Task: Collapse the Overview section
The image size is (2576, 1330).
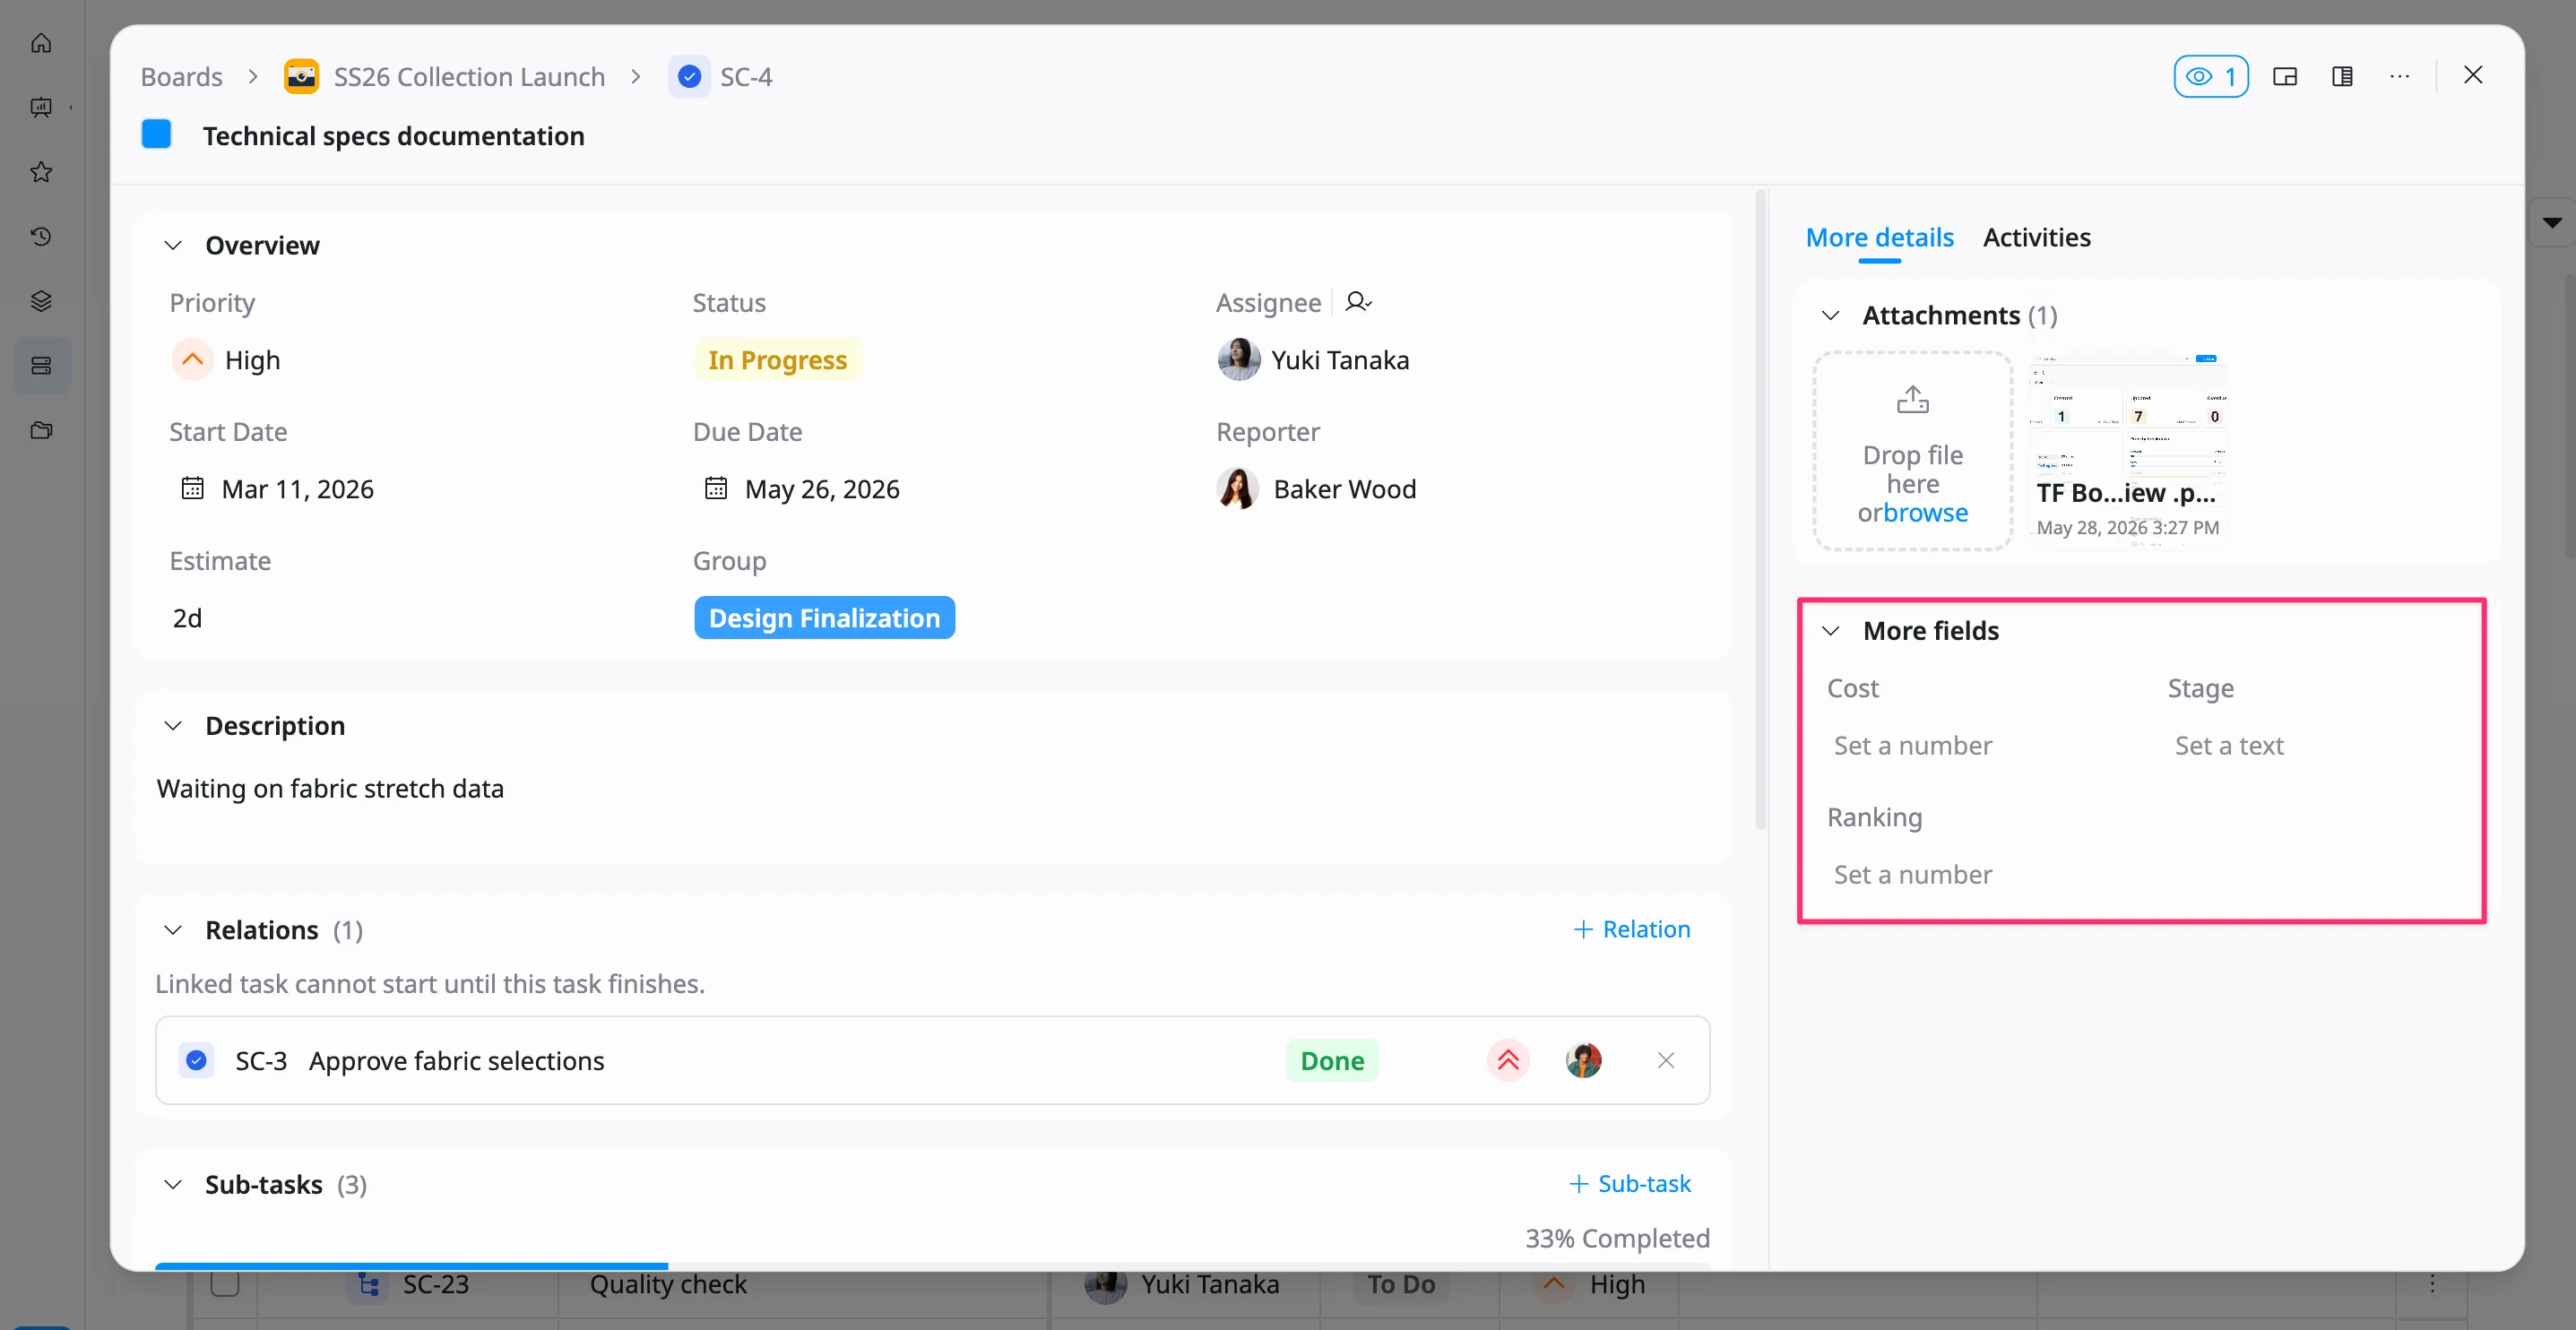Action: click(x=173, y=245)
